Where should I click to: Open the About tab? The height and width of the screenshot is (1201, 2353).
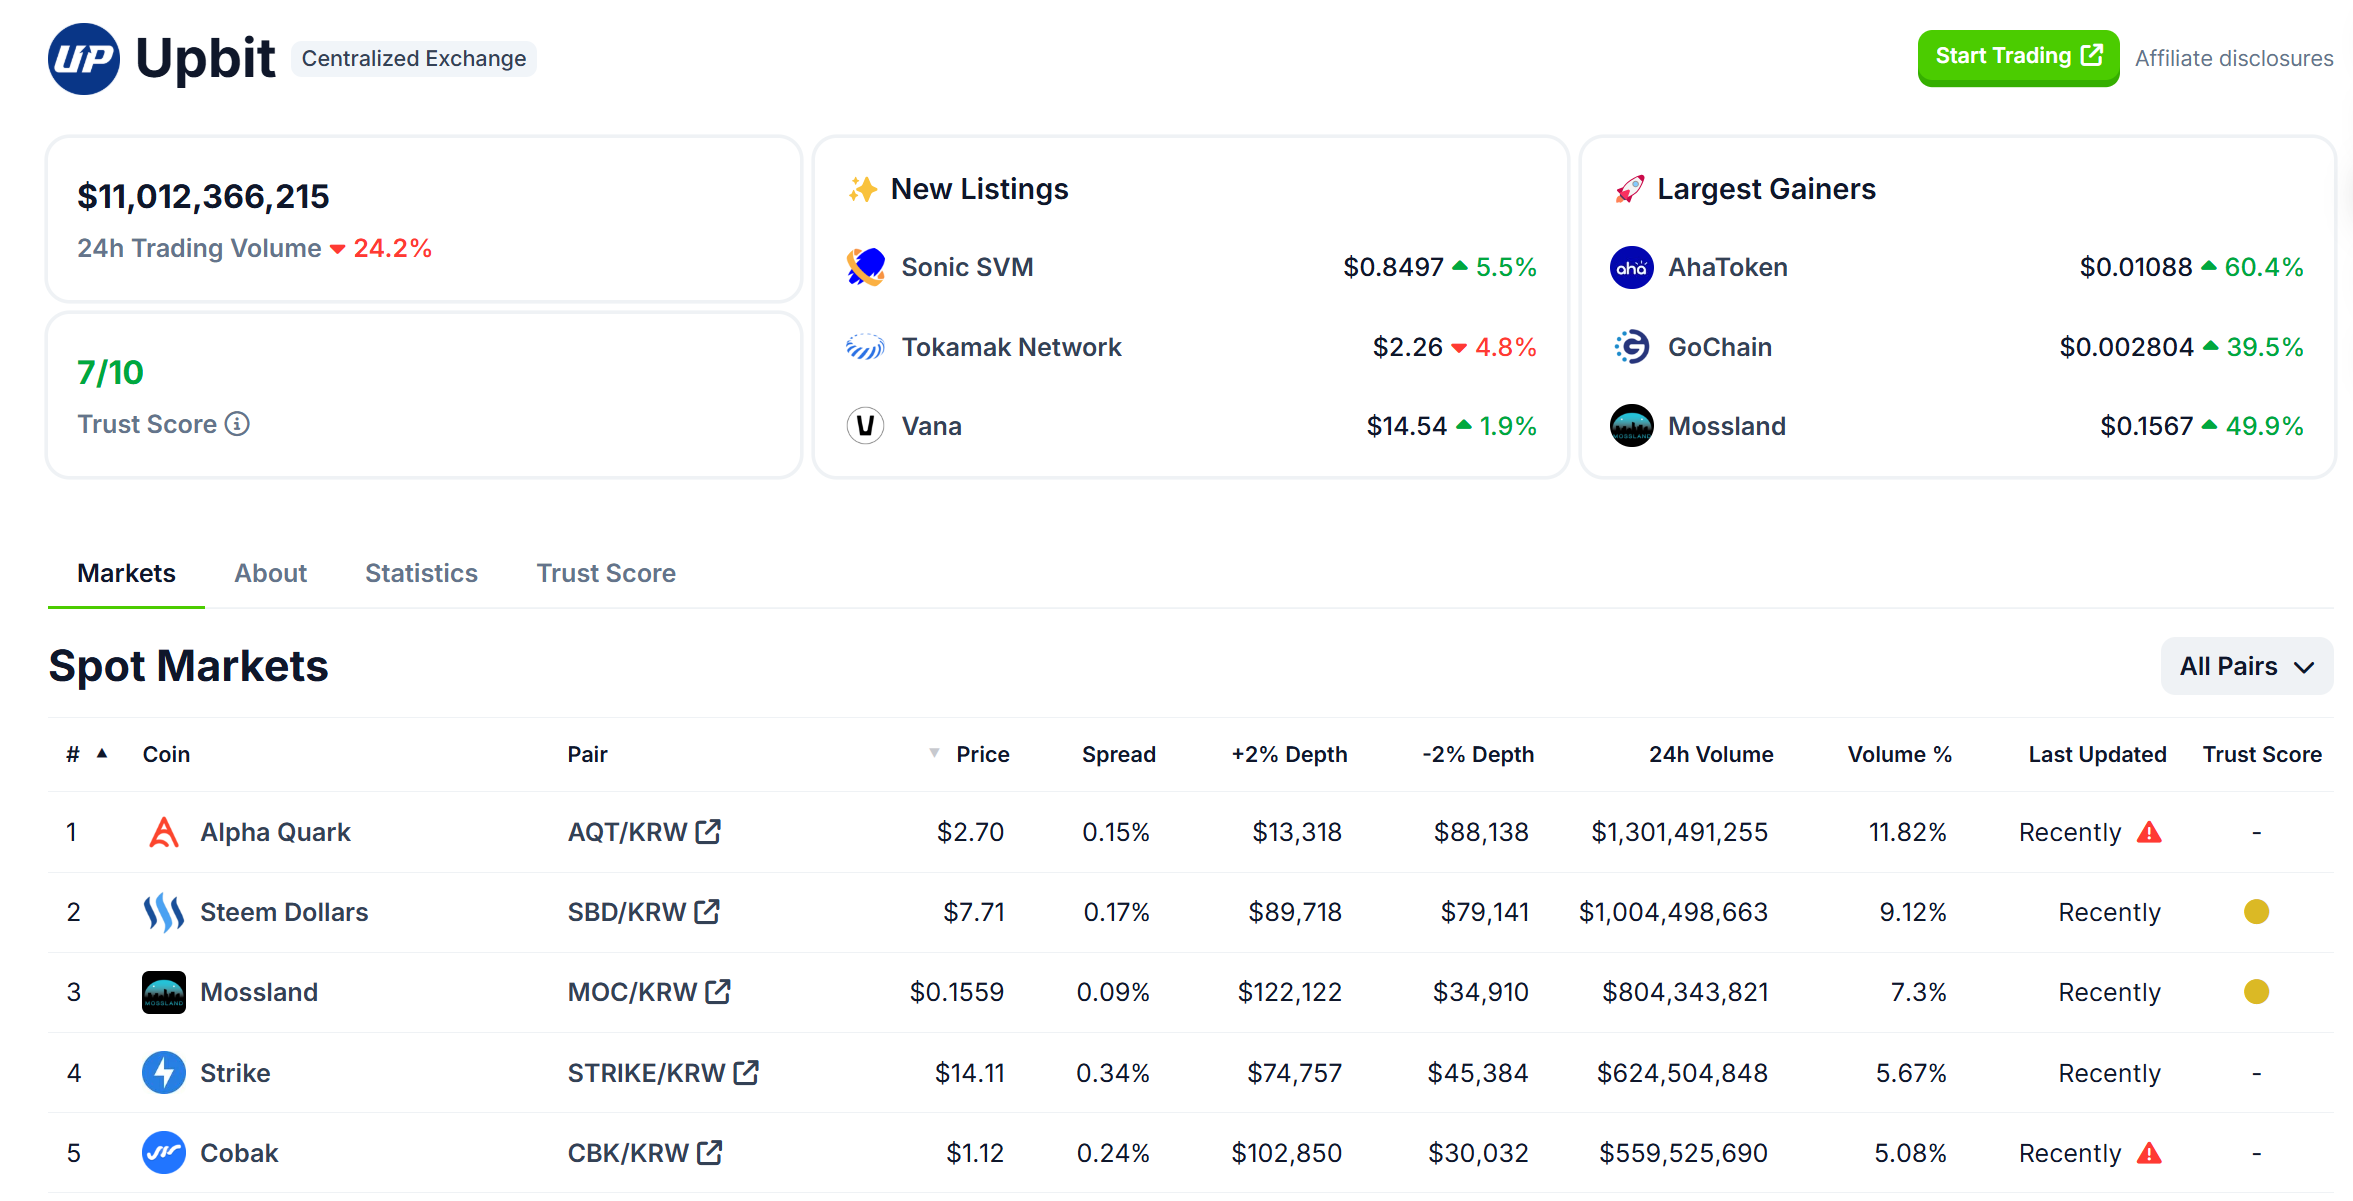coord(270,573)
